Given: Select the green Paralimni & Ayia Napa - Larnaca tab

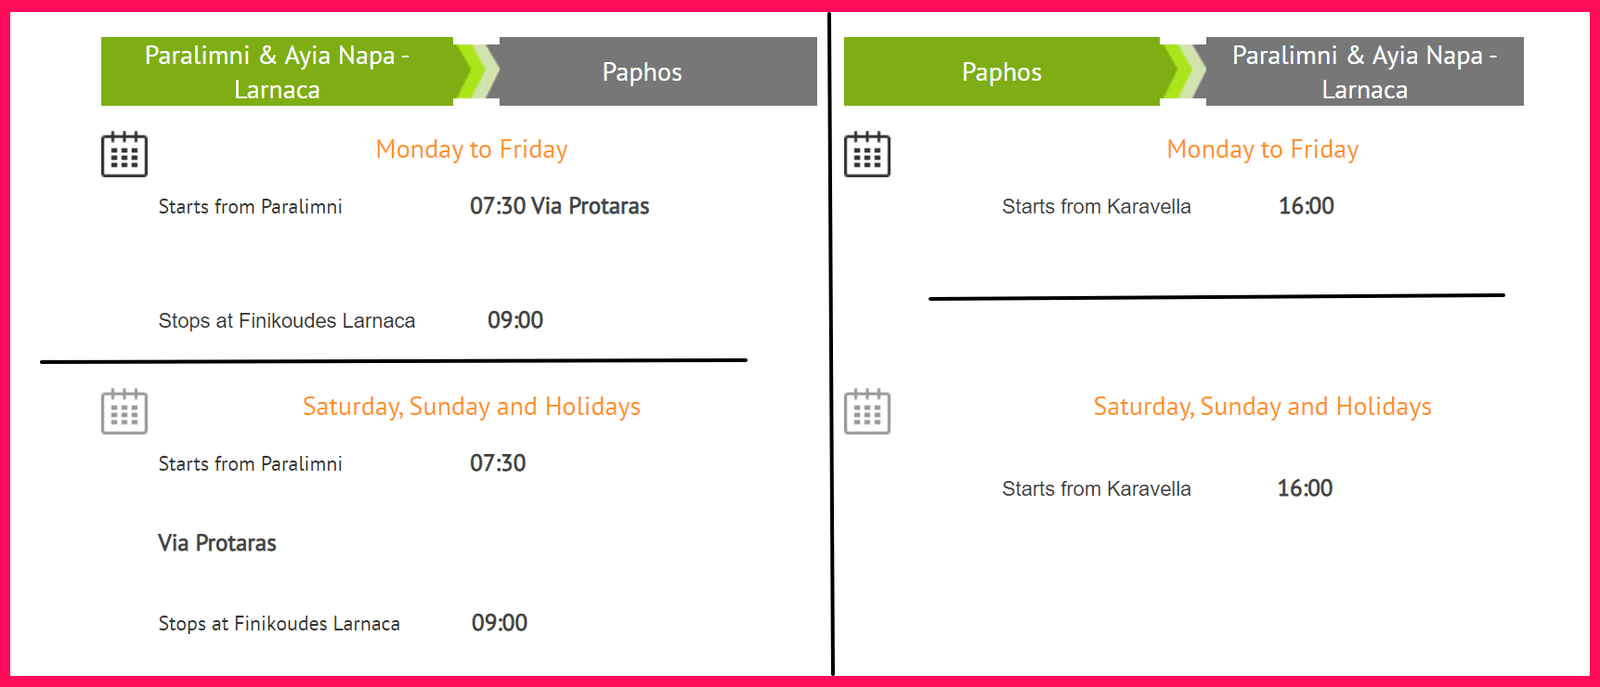Looking at the screenshot, I should tap(277, 72).
